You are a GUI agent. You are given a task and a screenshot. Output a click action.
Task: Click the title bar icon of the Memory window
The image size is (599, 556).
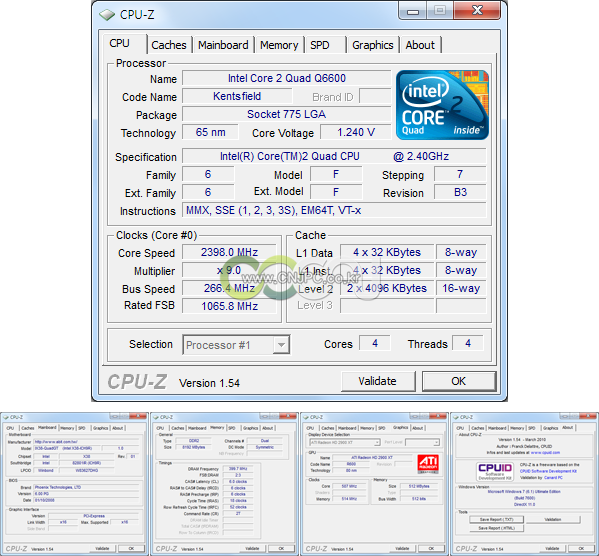156,417
